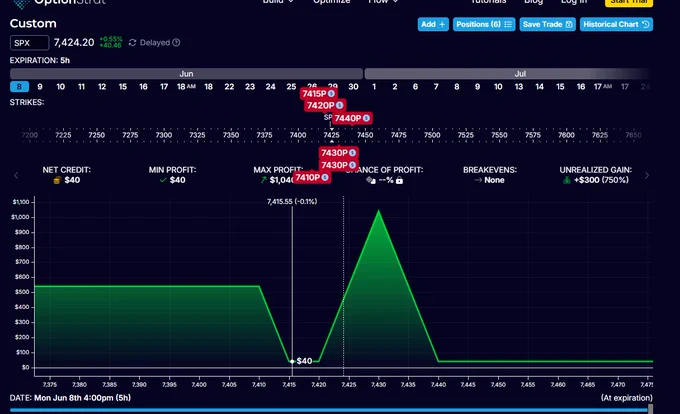The height and width of the screenshot is (414, 680).
Task: Open the Historical Chart view
Action: [616, 24]
